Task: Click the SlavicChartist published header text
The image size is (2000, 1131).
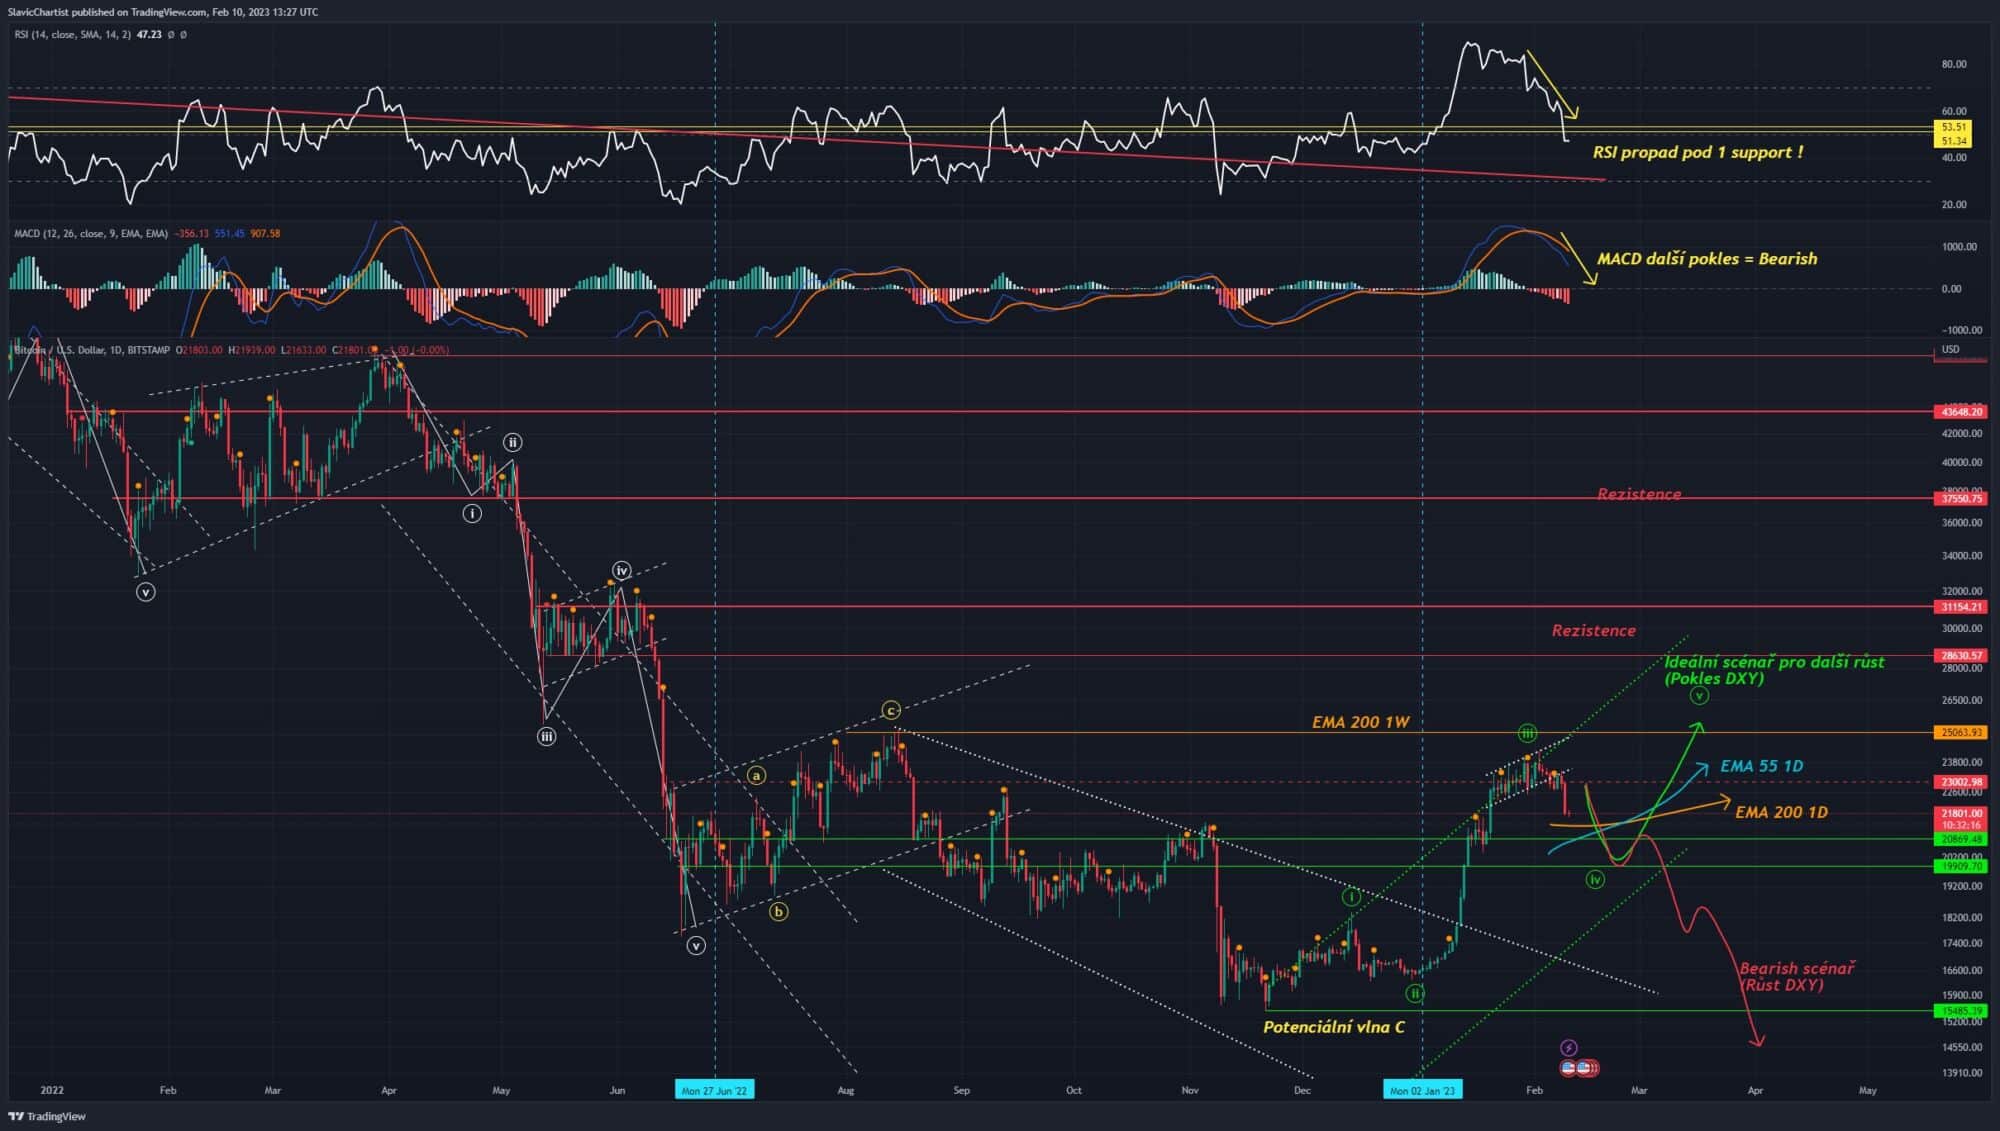Action: (x=163, y=12)
